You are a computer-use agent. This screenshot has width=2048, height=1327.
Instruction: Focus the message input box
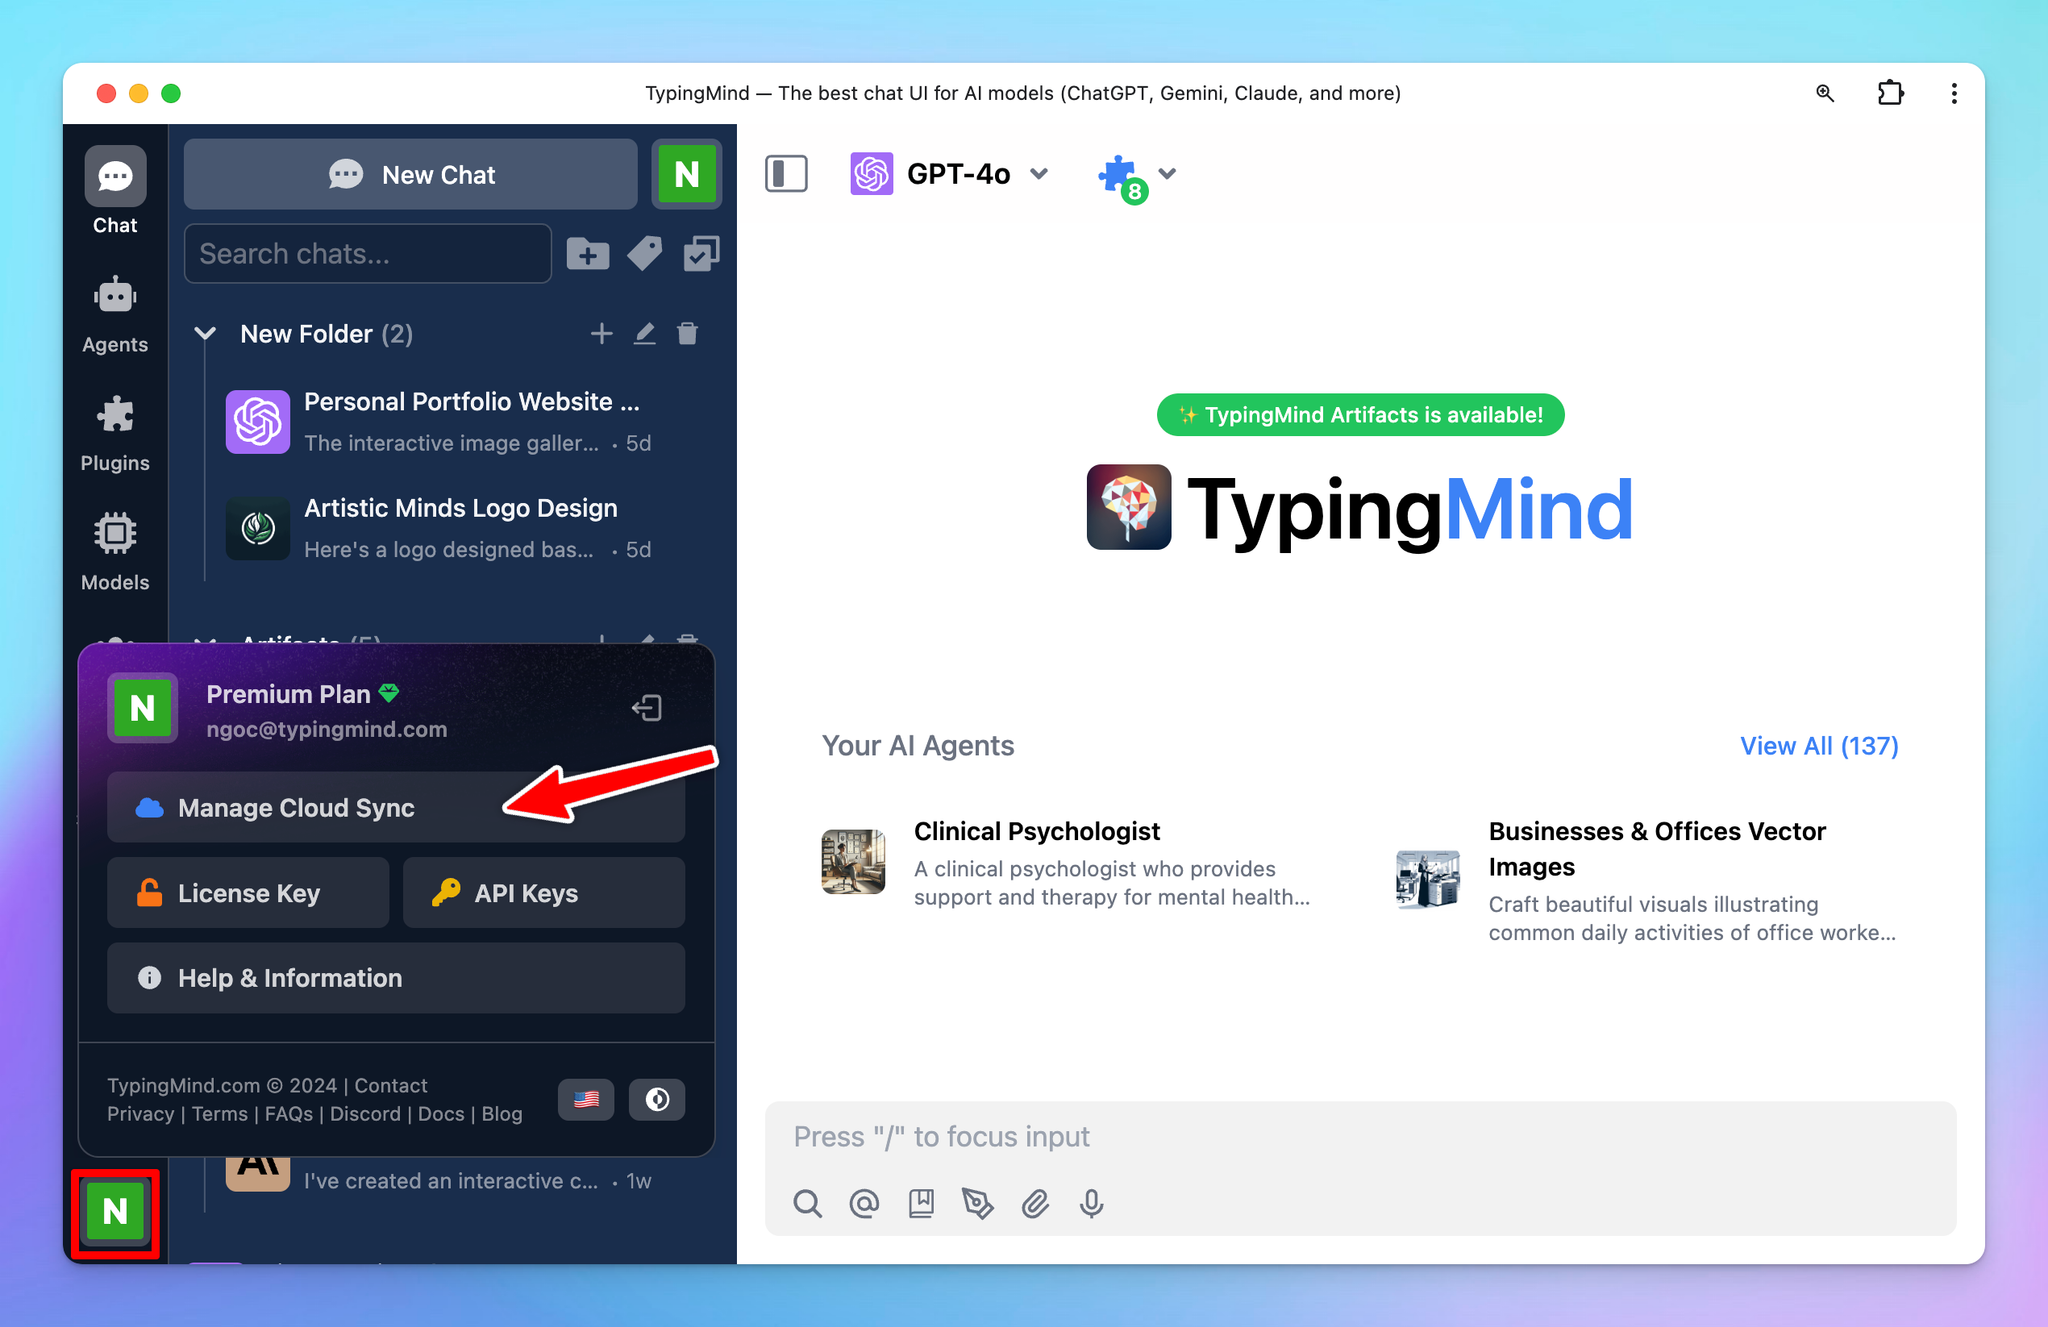tap(1360, 1137)
